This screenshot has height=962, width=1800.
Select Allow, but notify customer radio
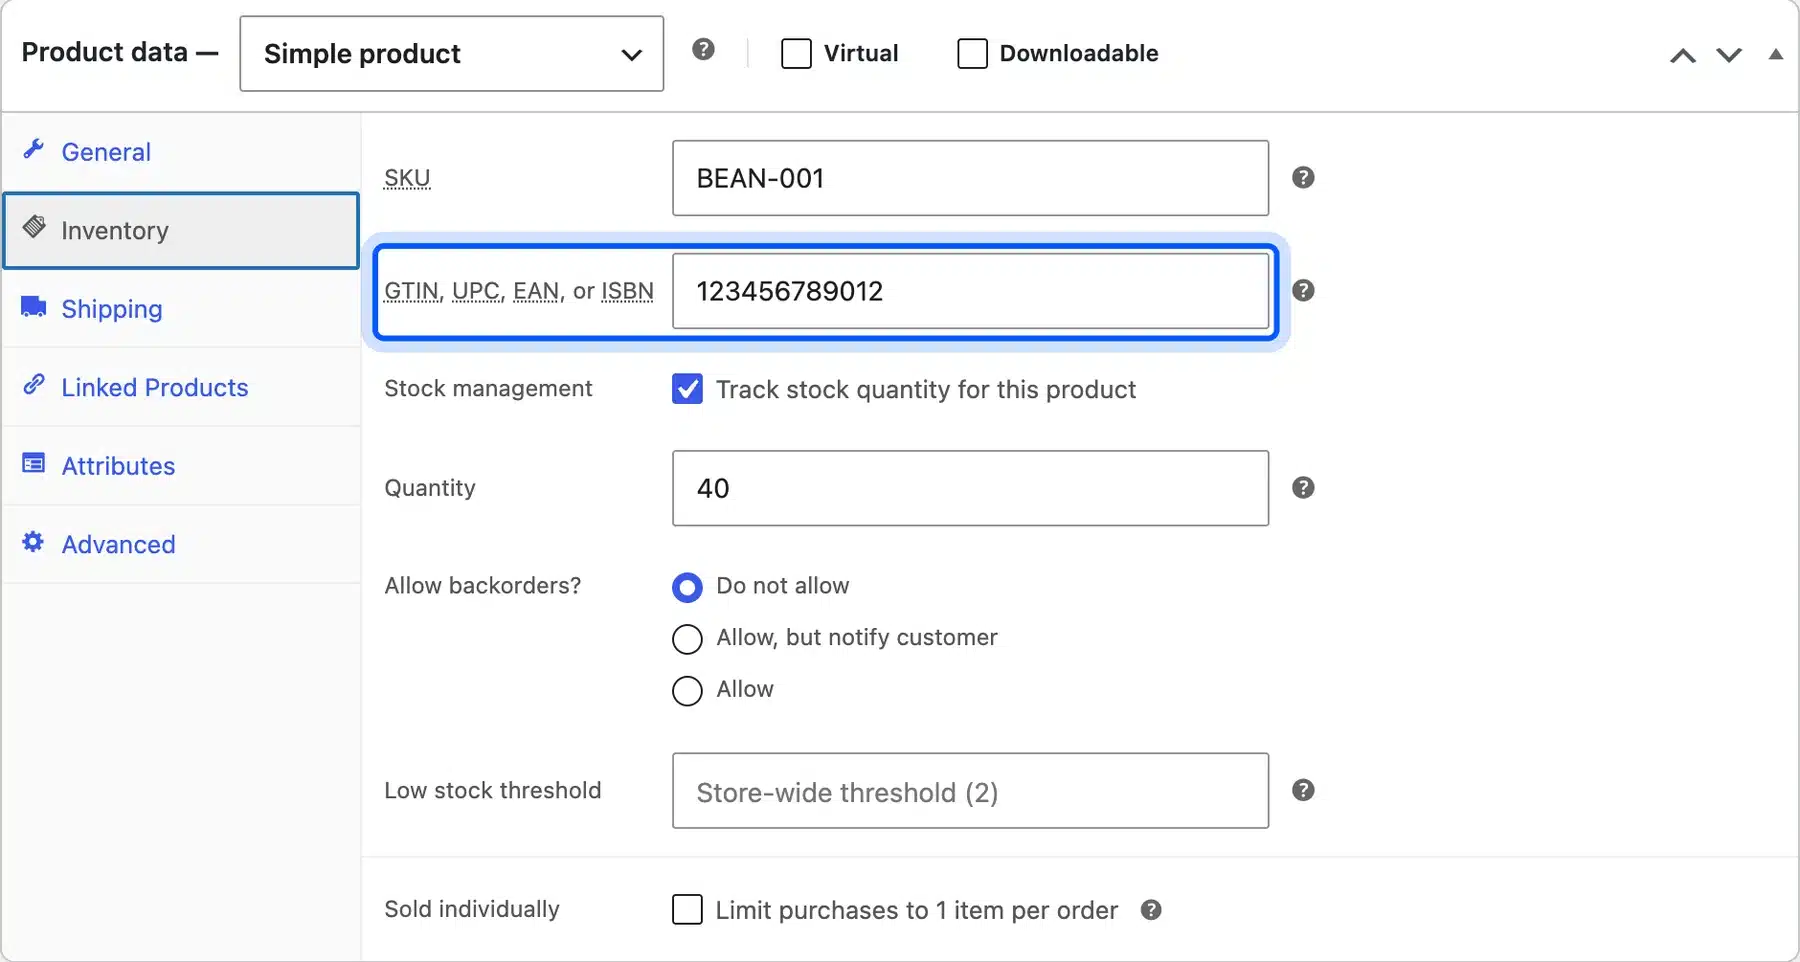(688, 639)
